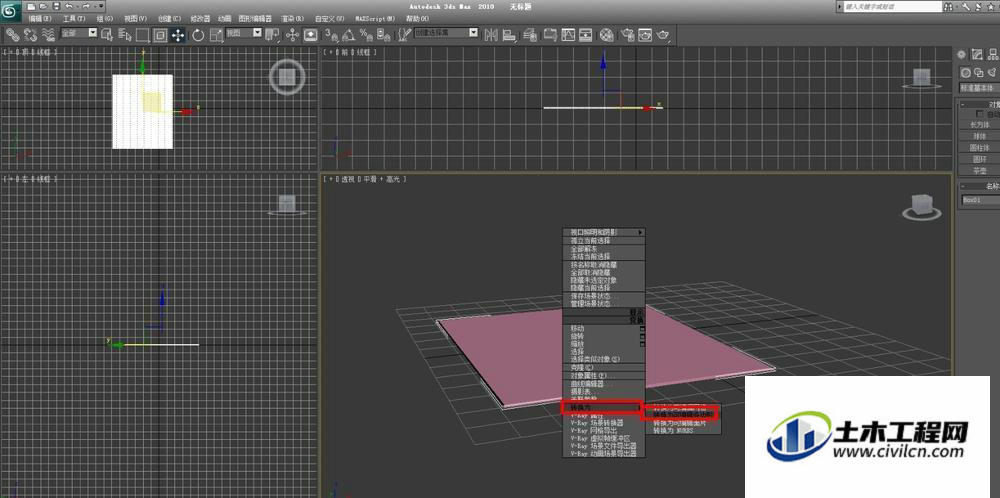Viewport: 1000px width, 498px height.
Task: Choose Convert To in the context menu
Action: click(601, 407)
